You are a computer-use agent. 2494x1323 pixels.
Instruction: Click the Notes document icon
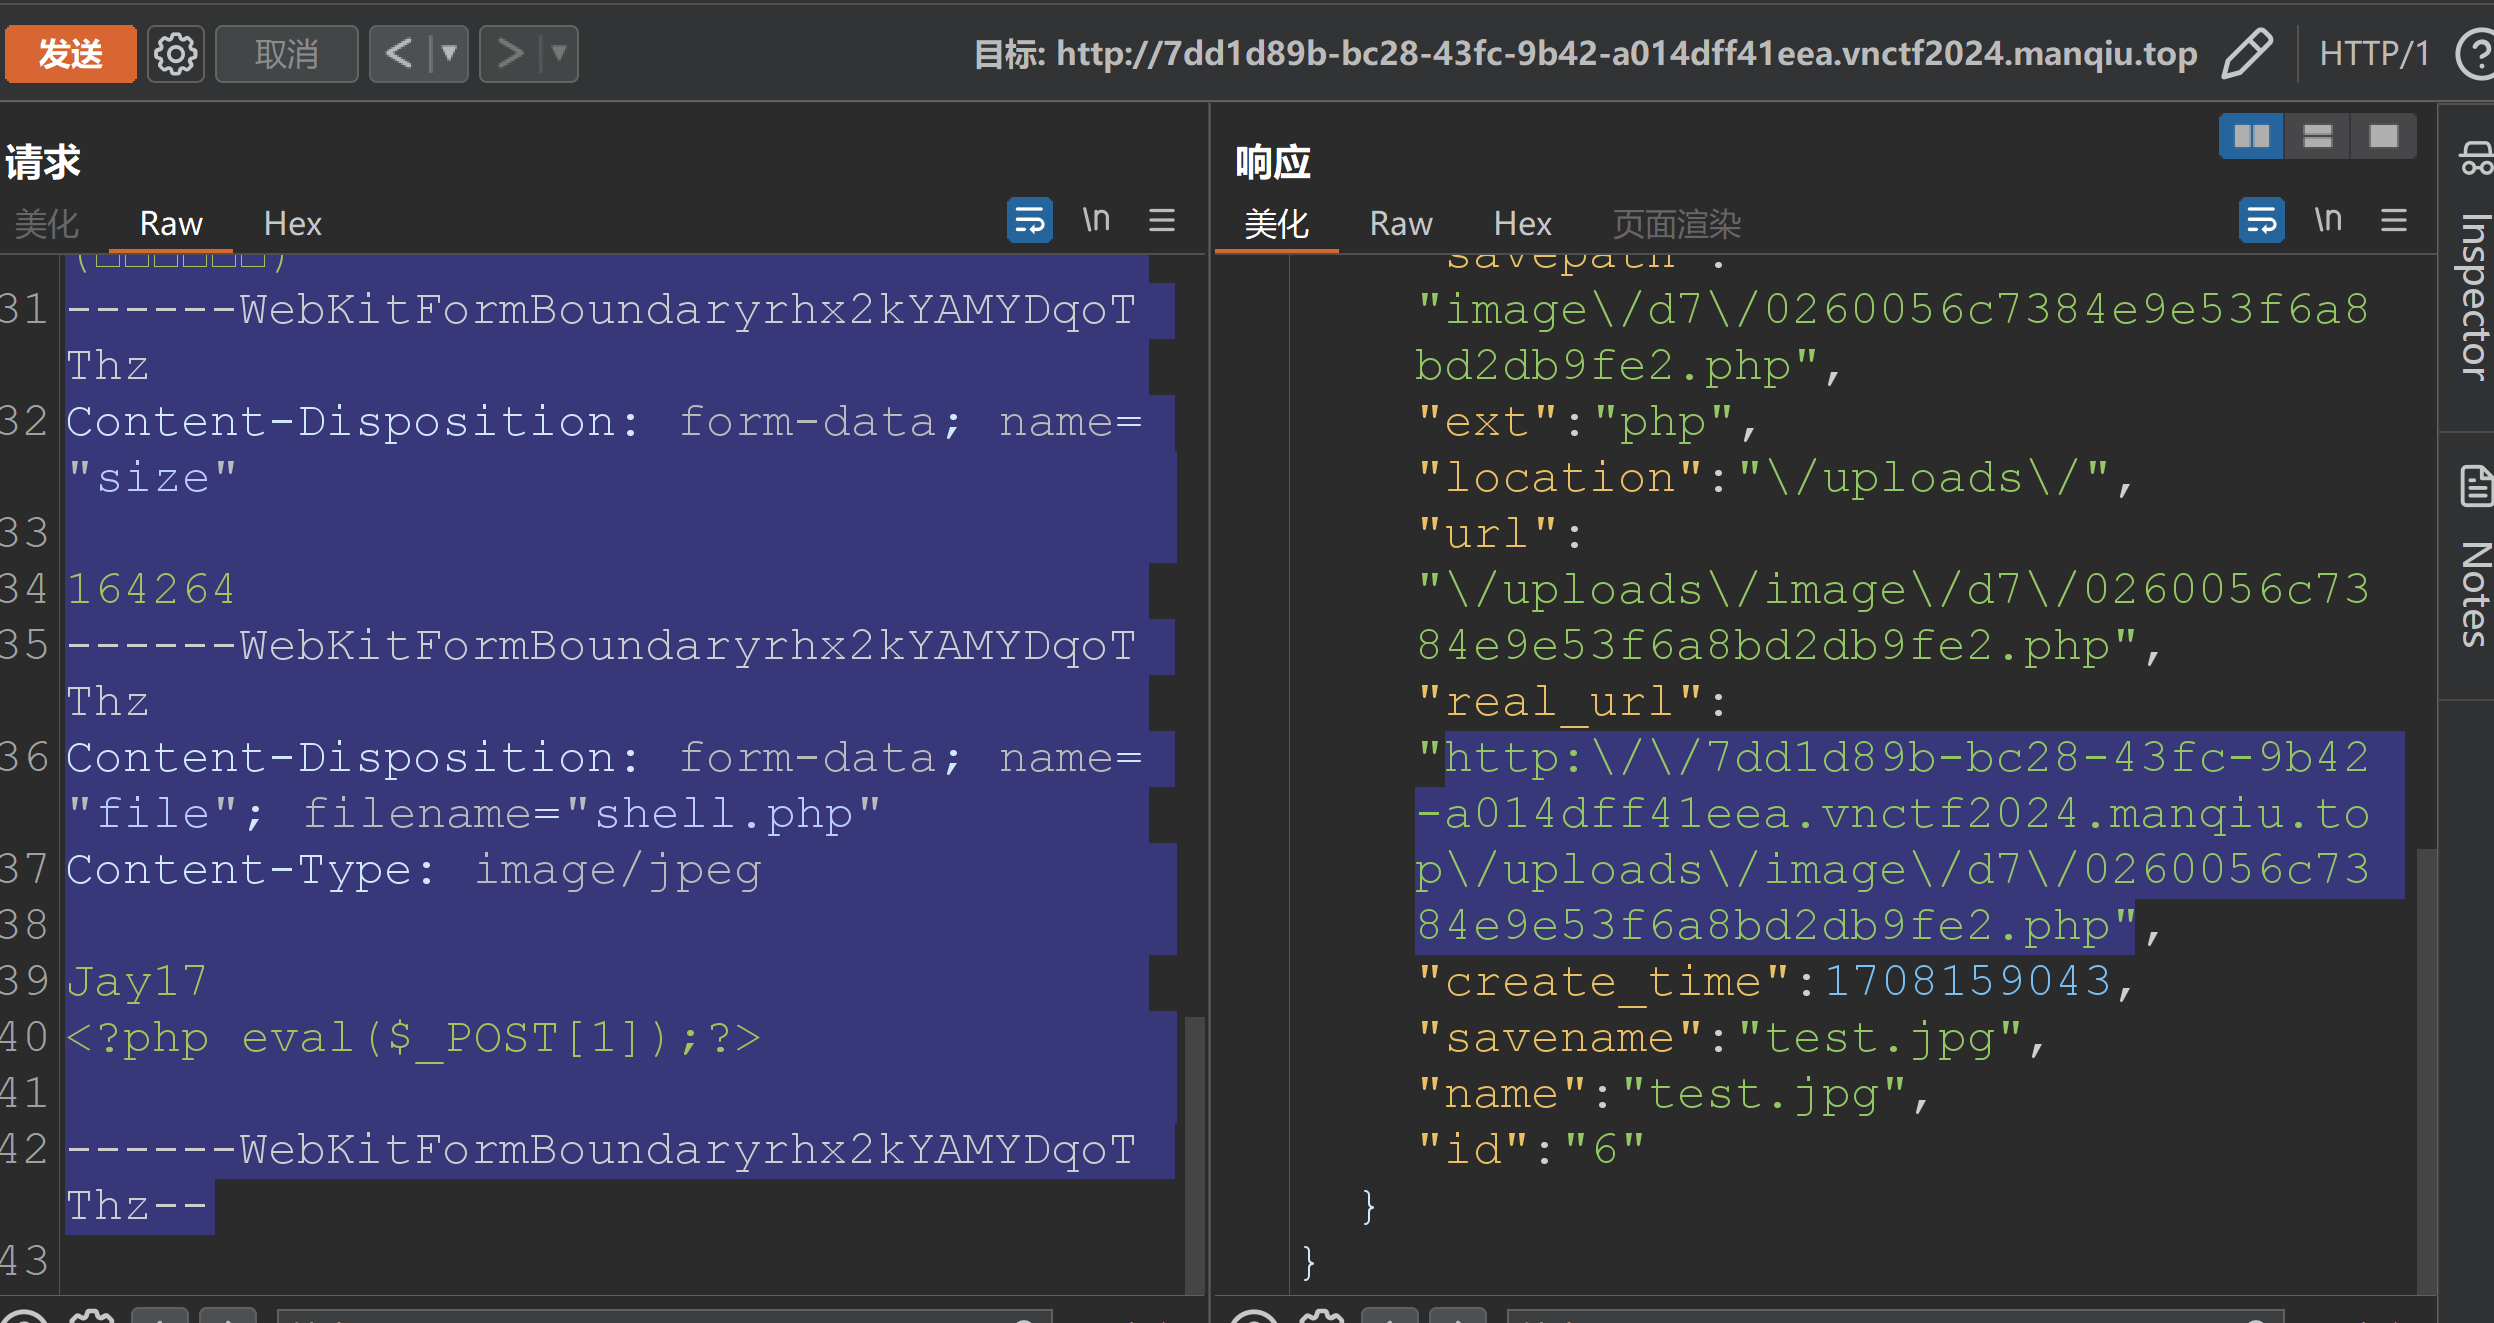click(x=2475, y=487)
